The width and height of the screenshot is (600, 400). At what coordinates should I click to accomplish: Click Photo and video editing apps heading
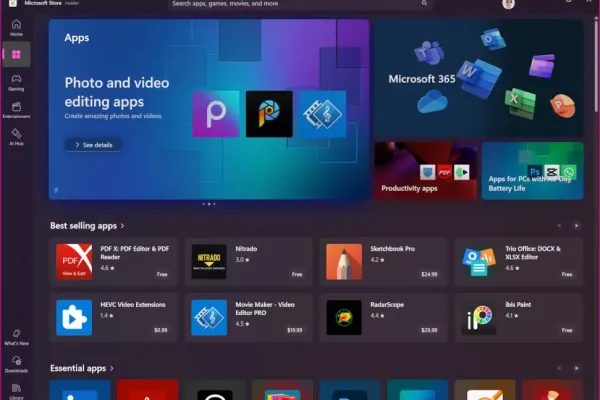(x=117, y=92)
